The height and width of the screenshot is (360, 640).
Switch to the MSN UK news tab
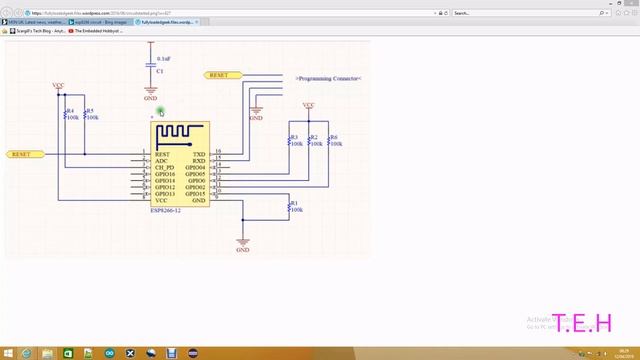click(x=33, y=22)
